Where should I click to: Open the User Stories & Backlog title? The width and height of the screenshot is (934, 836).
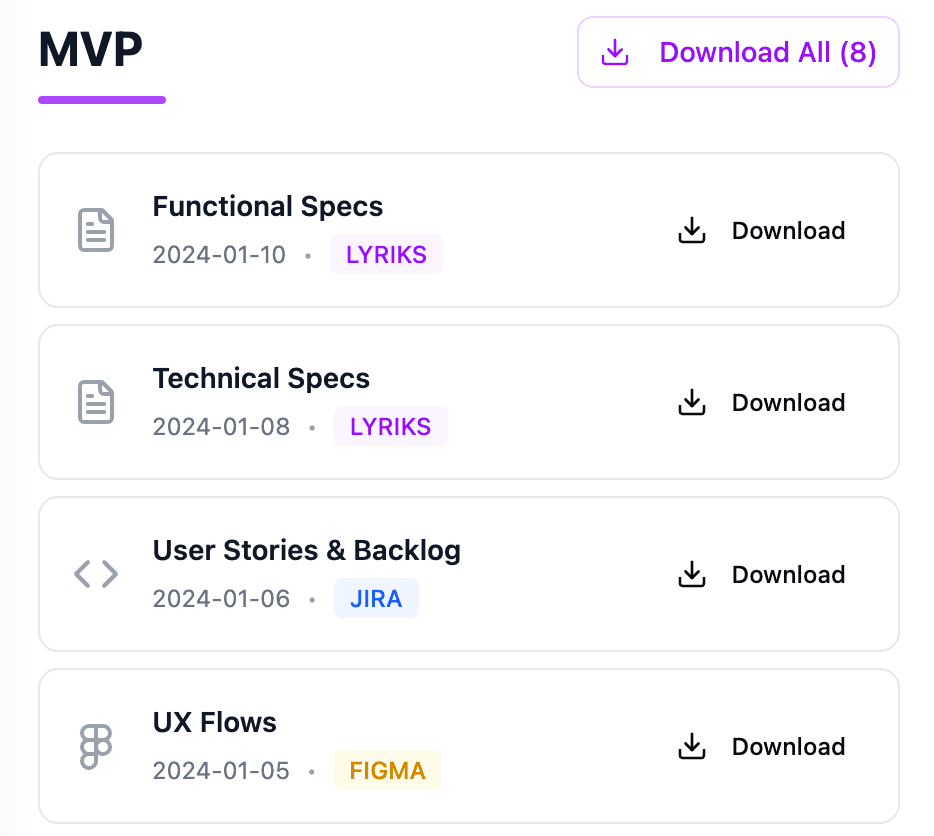(306, 551)
